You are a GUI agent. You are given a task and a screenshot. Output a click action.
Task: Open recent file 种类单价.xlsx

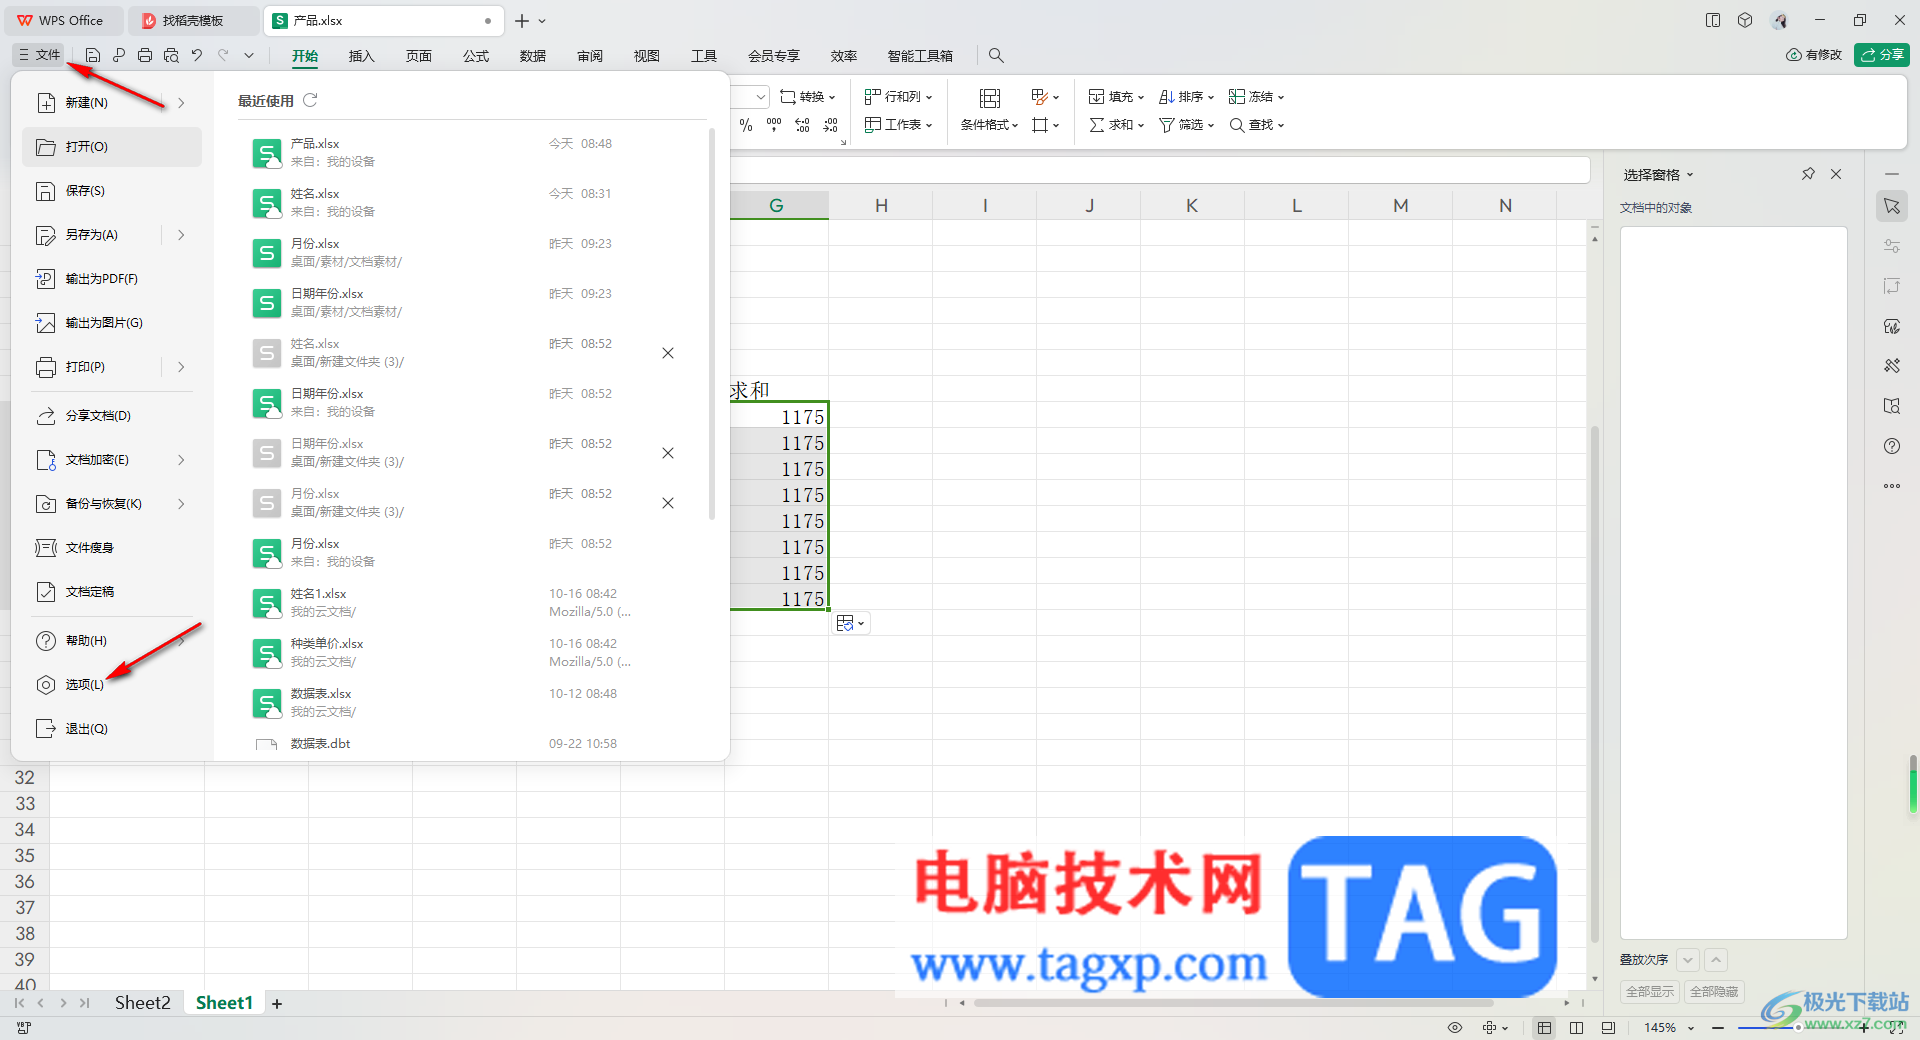[x=470, y=653]
